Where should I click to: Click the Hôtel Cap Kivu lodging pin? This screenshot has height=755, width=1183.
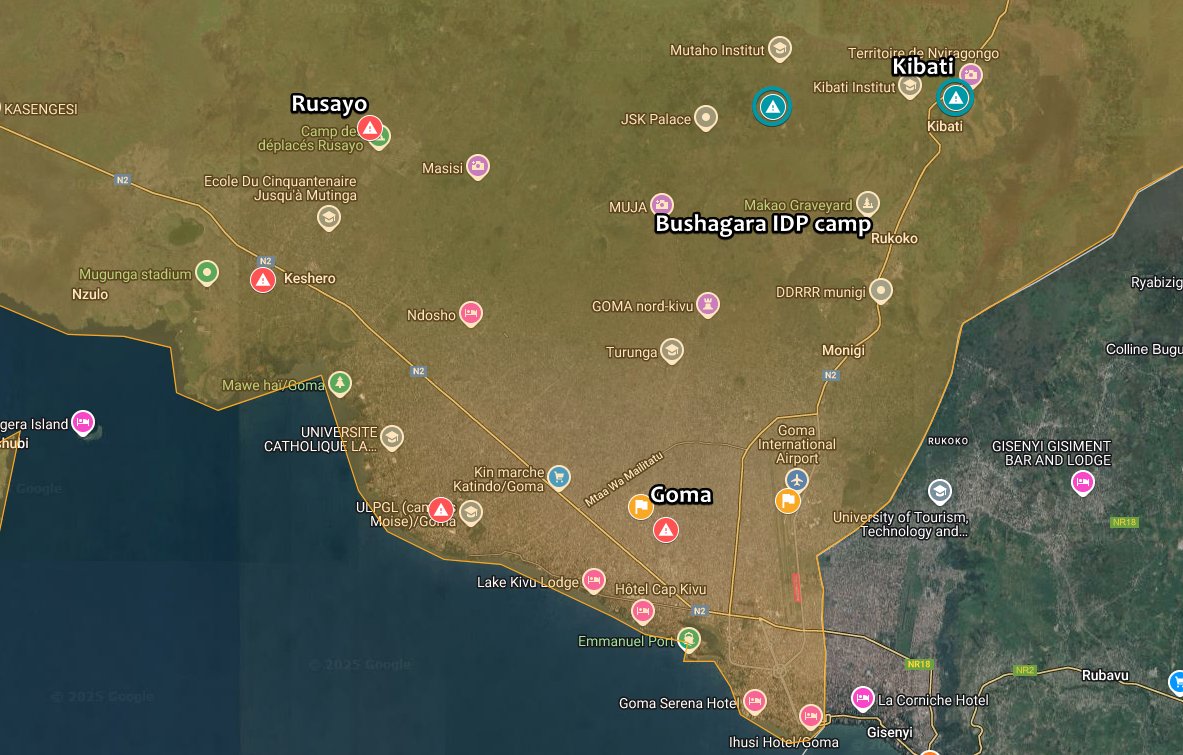(642, 610)
